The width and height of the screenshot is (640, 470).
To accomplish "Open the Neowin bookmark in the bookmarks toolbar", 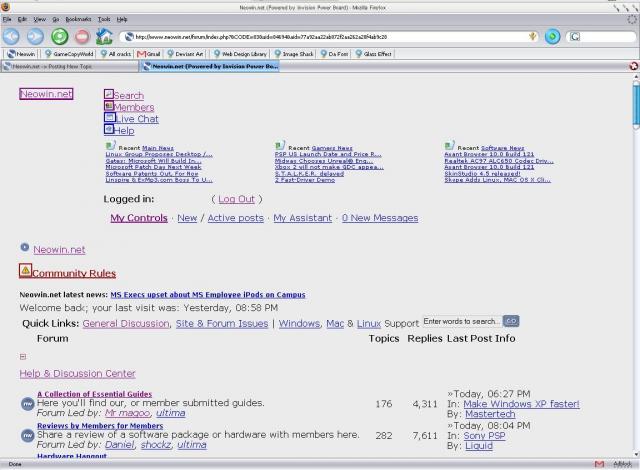I will (x=21, y=54).
